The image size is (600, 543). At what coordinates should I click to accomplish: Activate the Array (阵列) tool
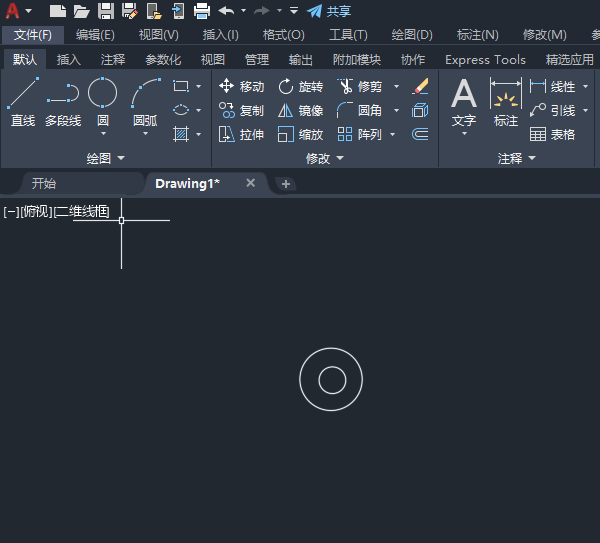click(x=360, y=134)
